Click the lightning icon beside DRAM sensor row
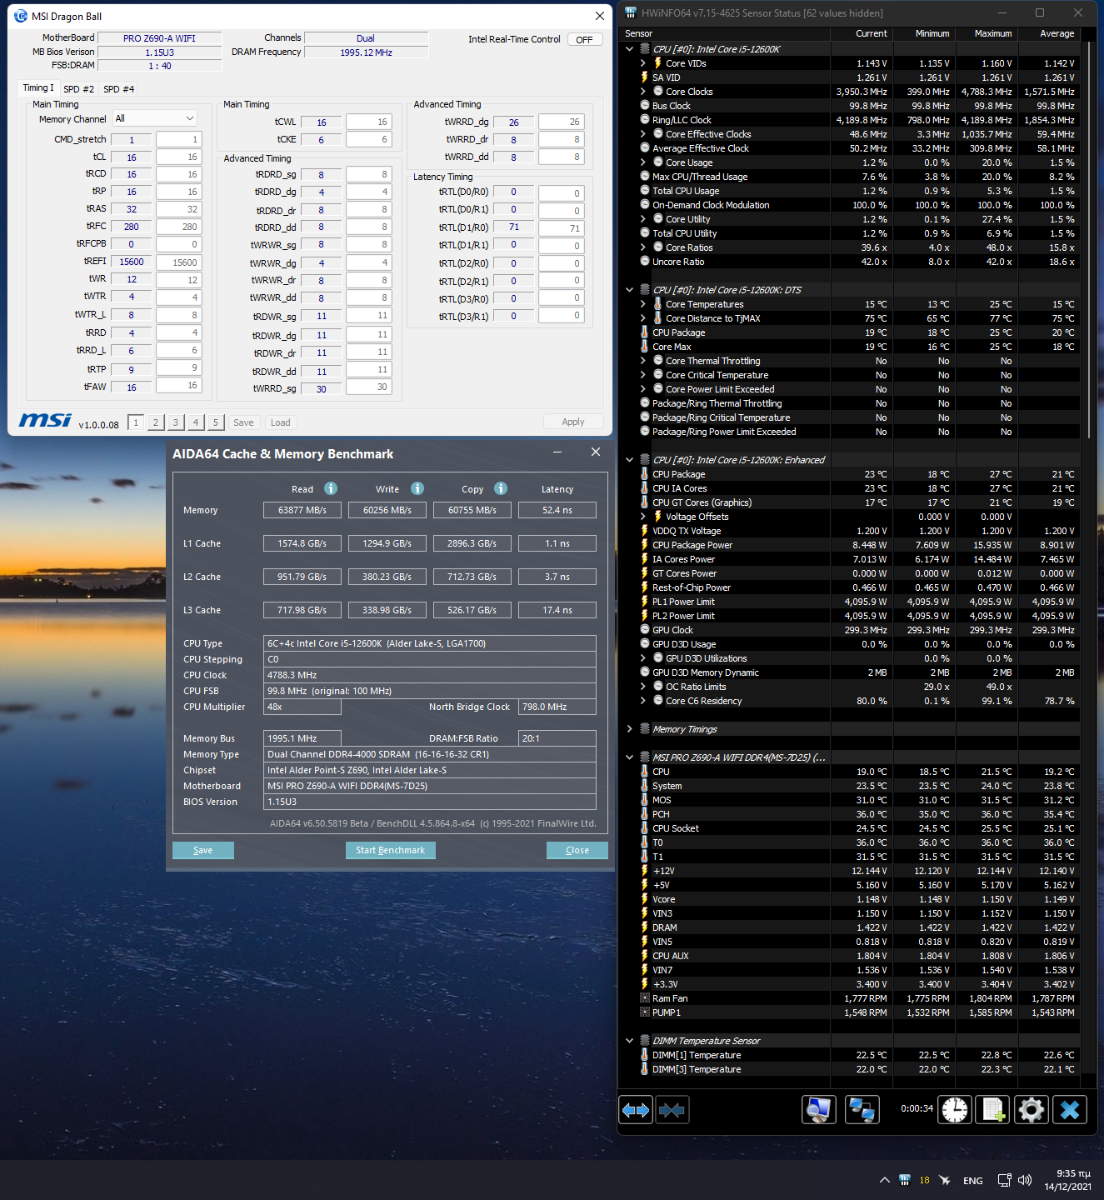 644,927
